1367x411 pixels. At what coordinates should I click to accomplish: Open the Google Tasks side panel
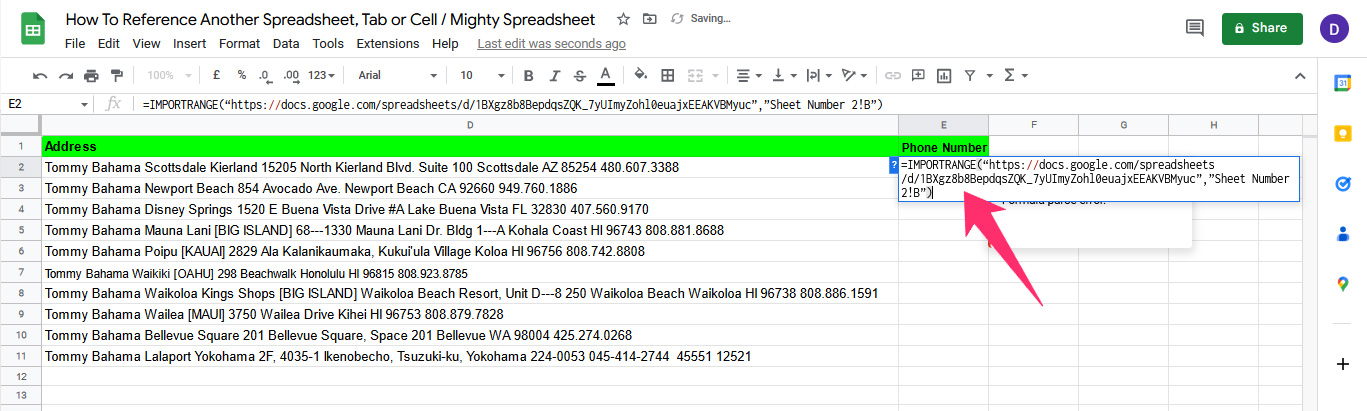1343,183
